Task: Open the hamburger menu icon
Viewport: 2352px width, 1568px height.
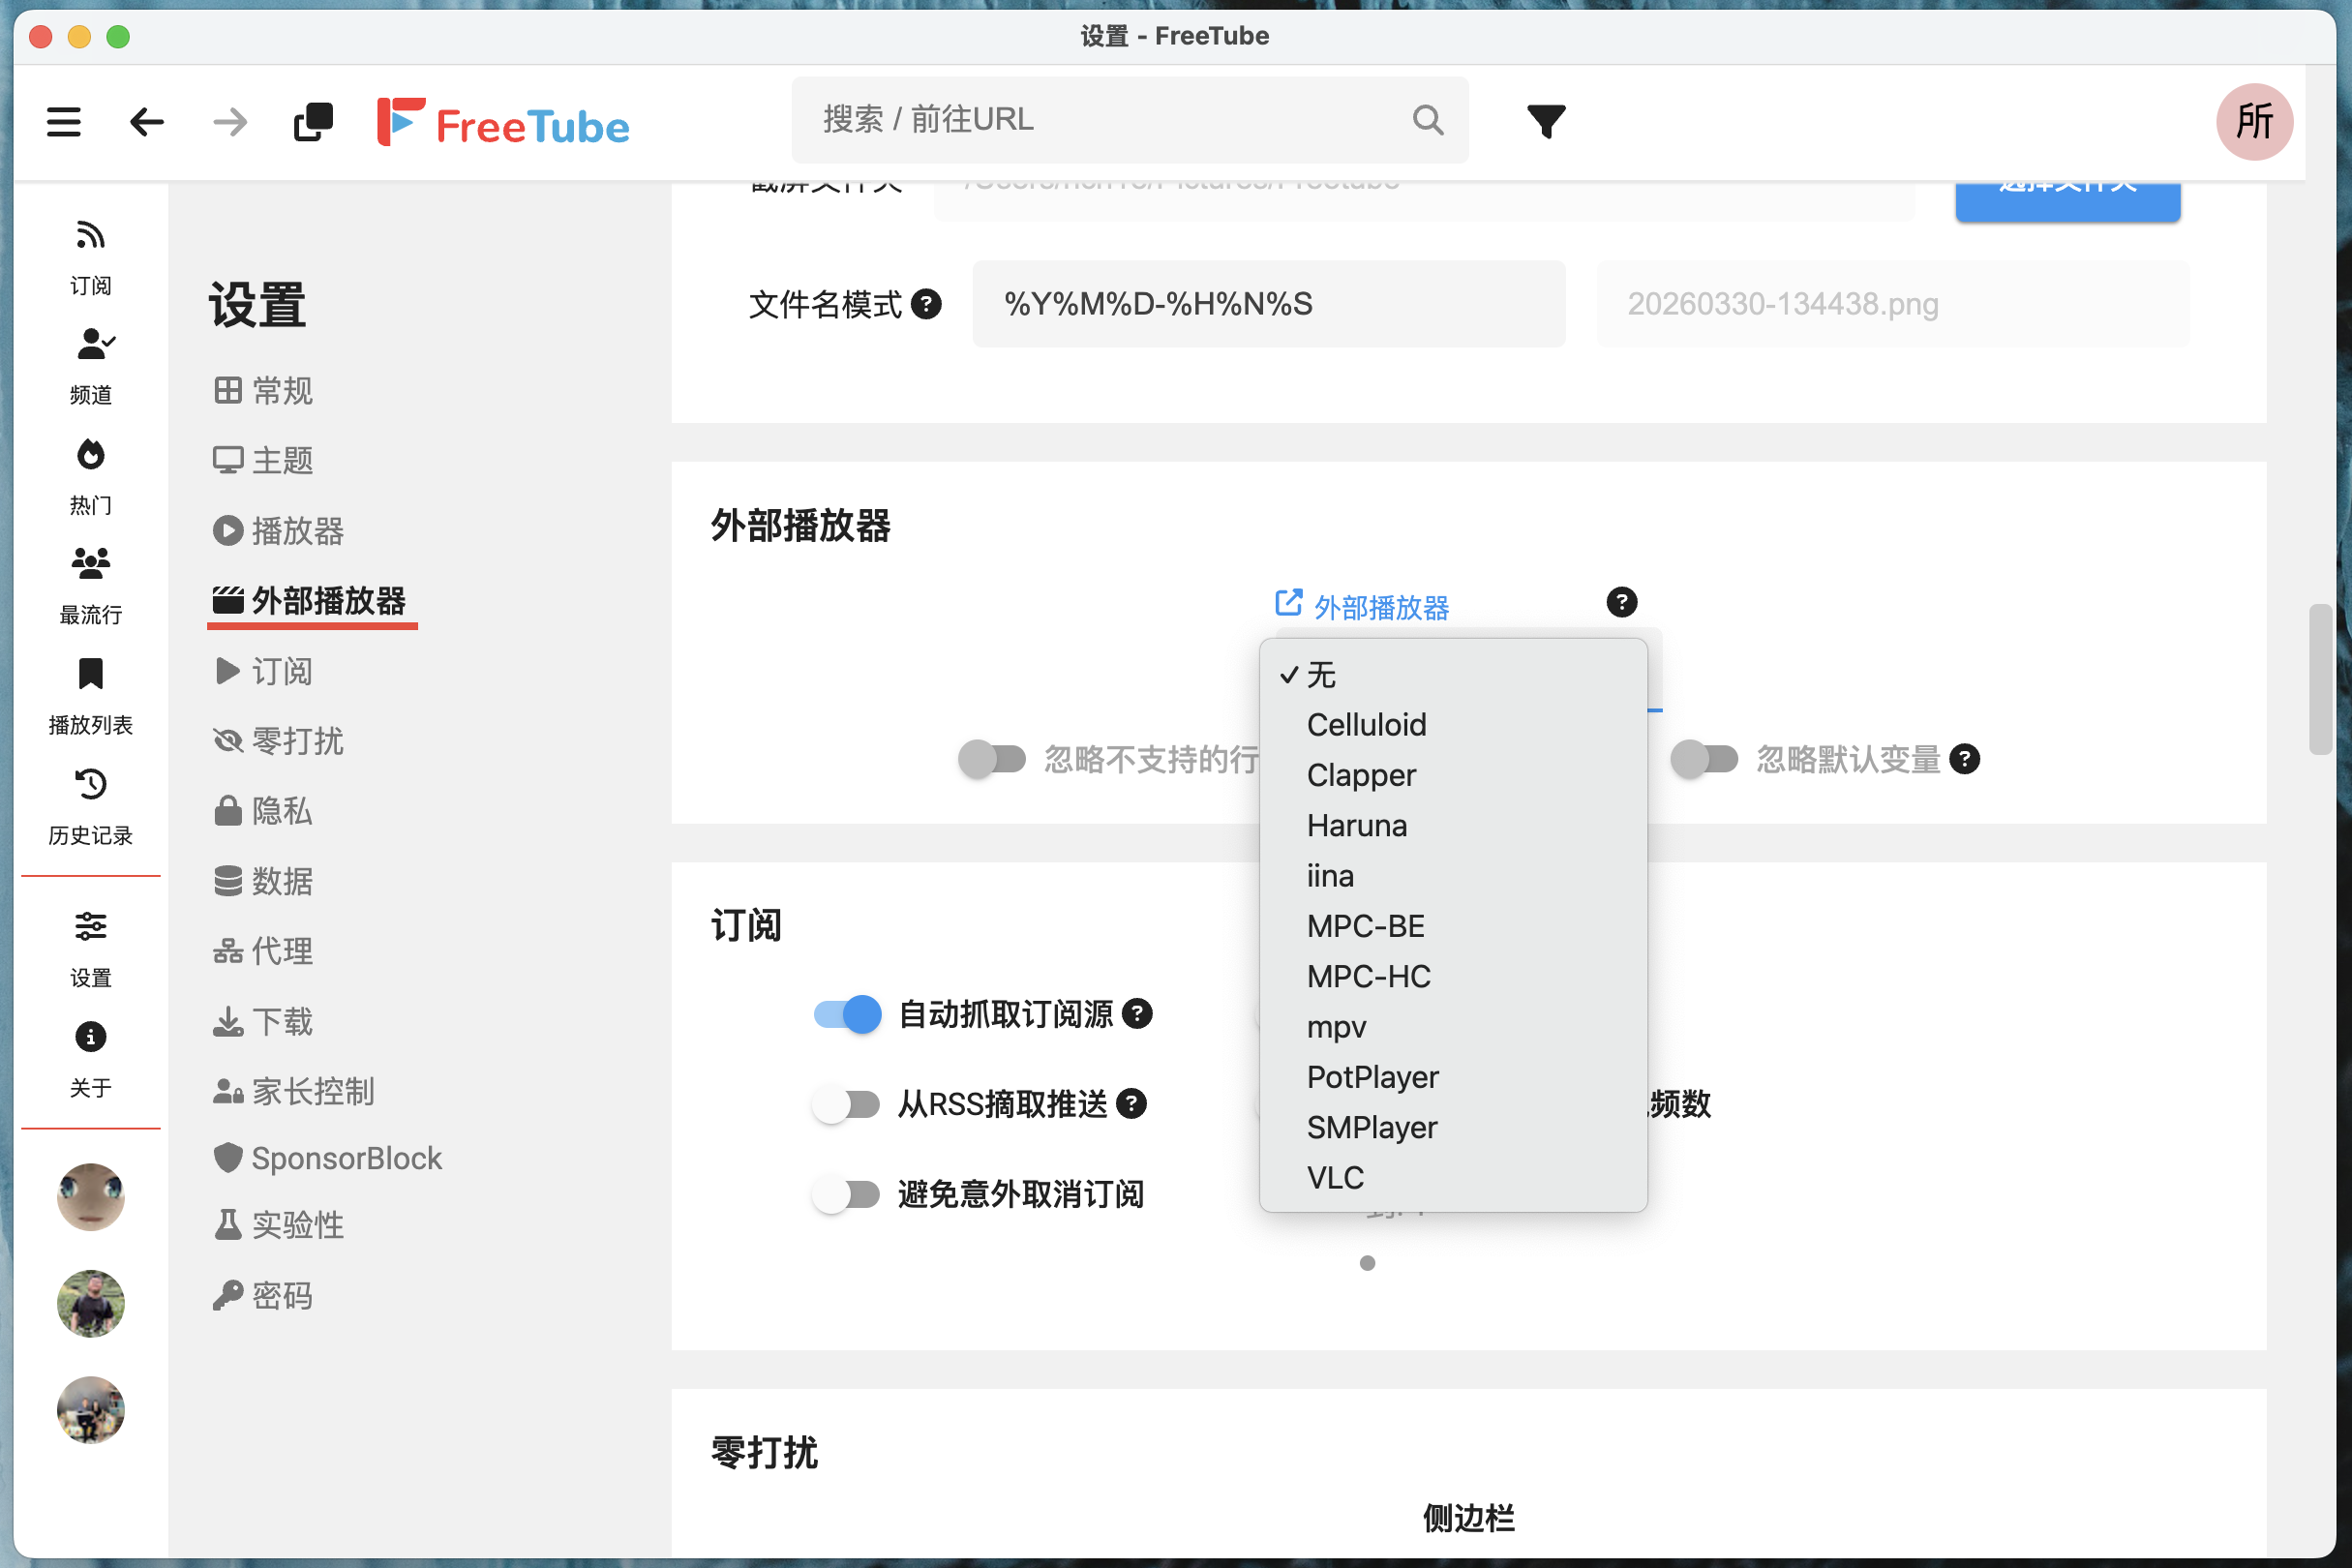Action: click(63, 122)
